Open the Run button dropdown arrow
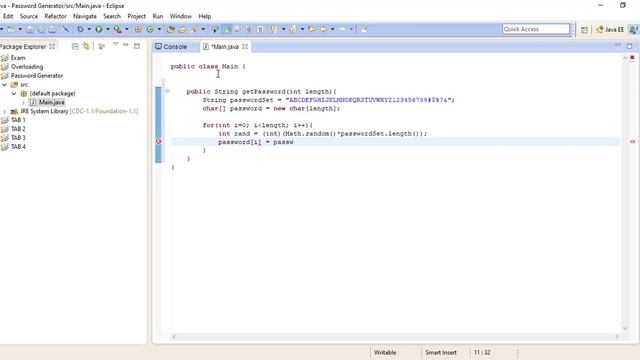The width and height of the screenshot is (640, 360). tap(108, 29)
